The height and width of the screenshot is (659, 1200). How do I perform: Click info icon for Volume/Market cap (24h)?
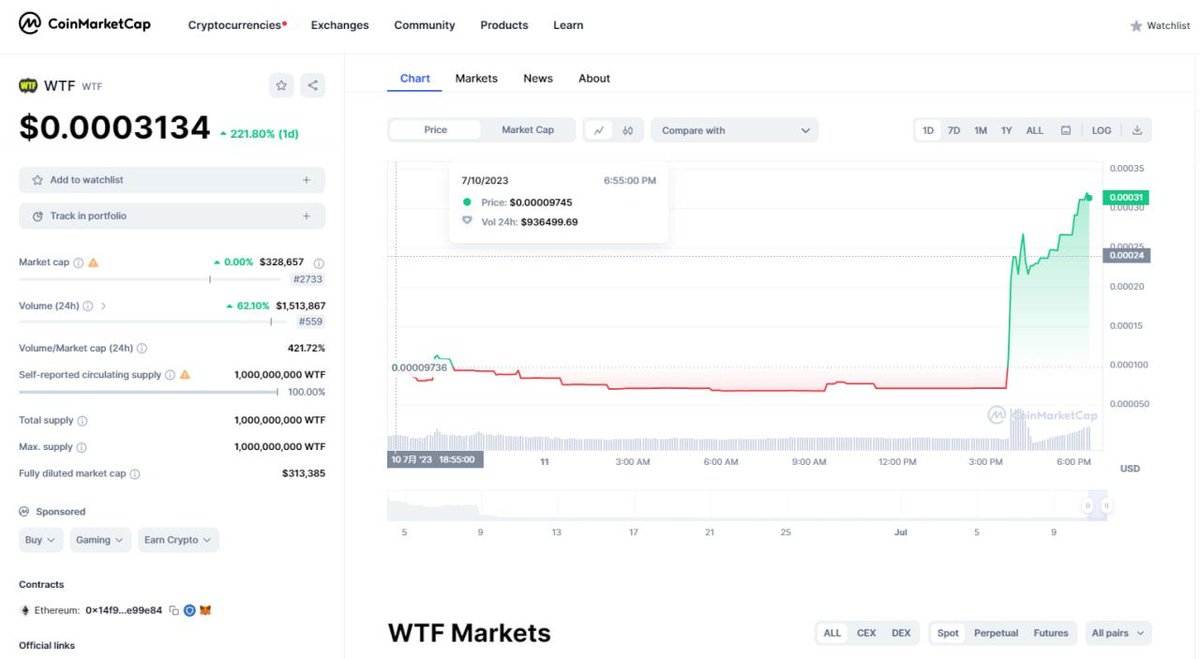[x=142, y=348]
